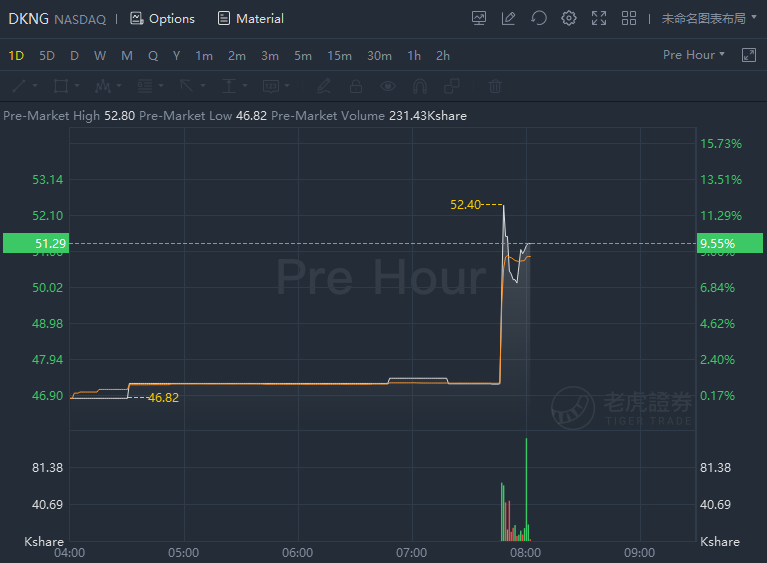Select the 30m interval

coord(380,56)
